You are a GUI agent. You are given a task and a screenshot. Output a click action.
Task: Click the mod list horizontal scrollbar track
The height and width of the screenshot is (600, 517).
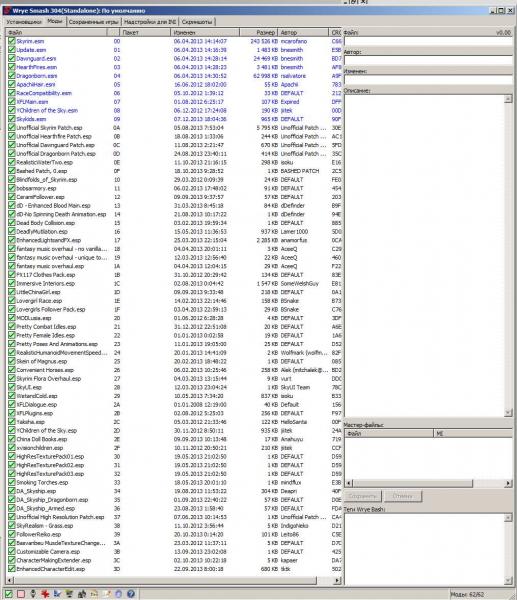point(325,580)
